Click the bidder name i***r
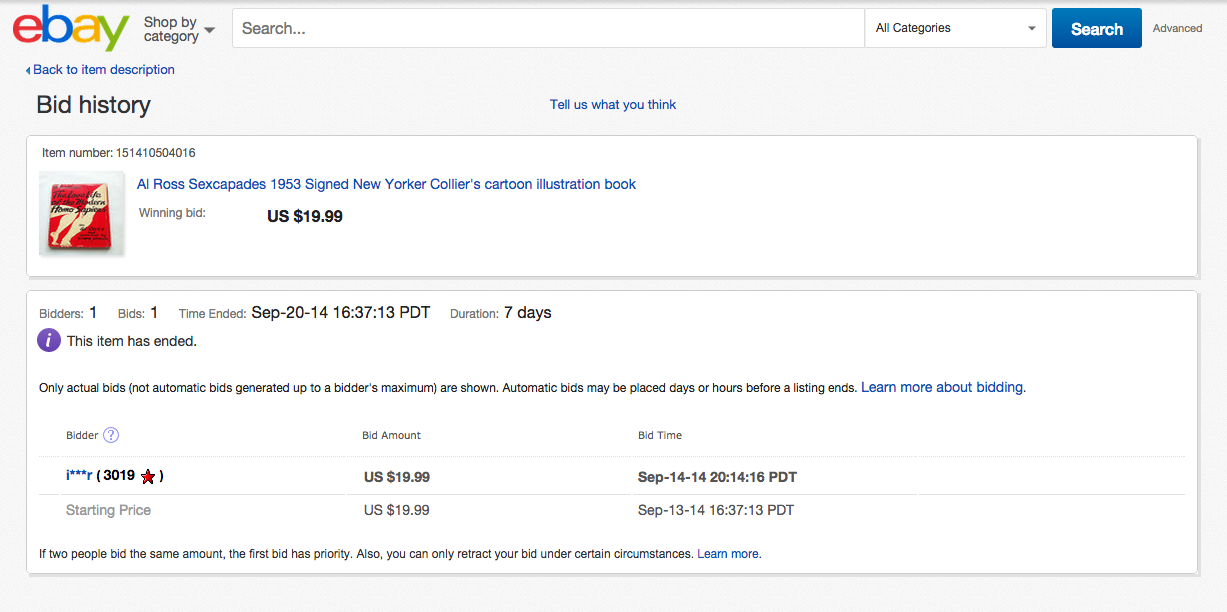 tap(79, 476)
